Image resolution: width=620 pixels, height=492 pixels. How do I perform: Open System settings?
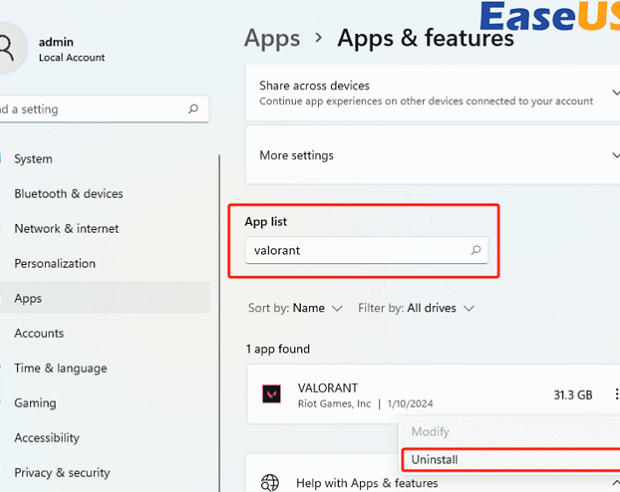(33, 159)
